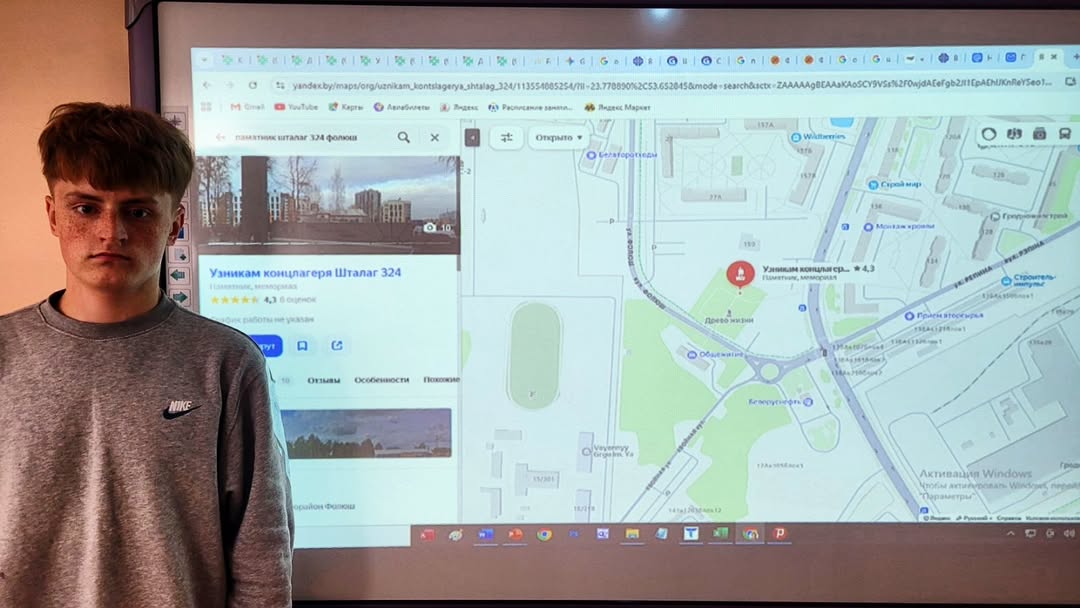Viewport: 1080px width, 608px height.
Task: Open Excel from the Windows taskbar
Action: [x=720, y=534]
